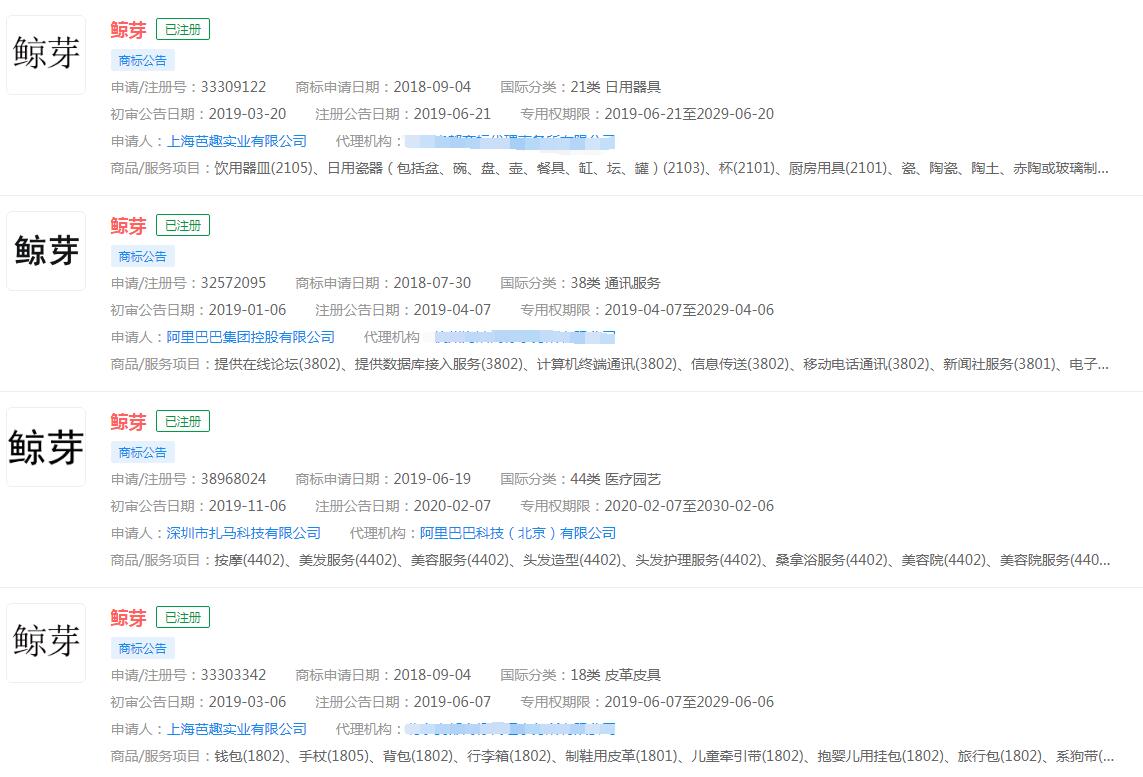Click services list starting with 按摩(4402)
Image resolution: width=1143 pixels, height=777 pixels.
tap(662, 561)
